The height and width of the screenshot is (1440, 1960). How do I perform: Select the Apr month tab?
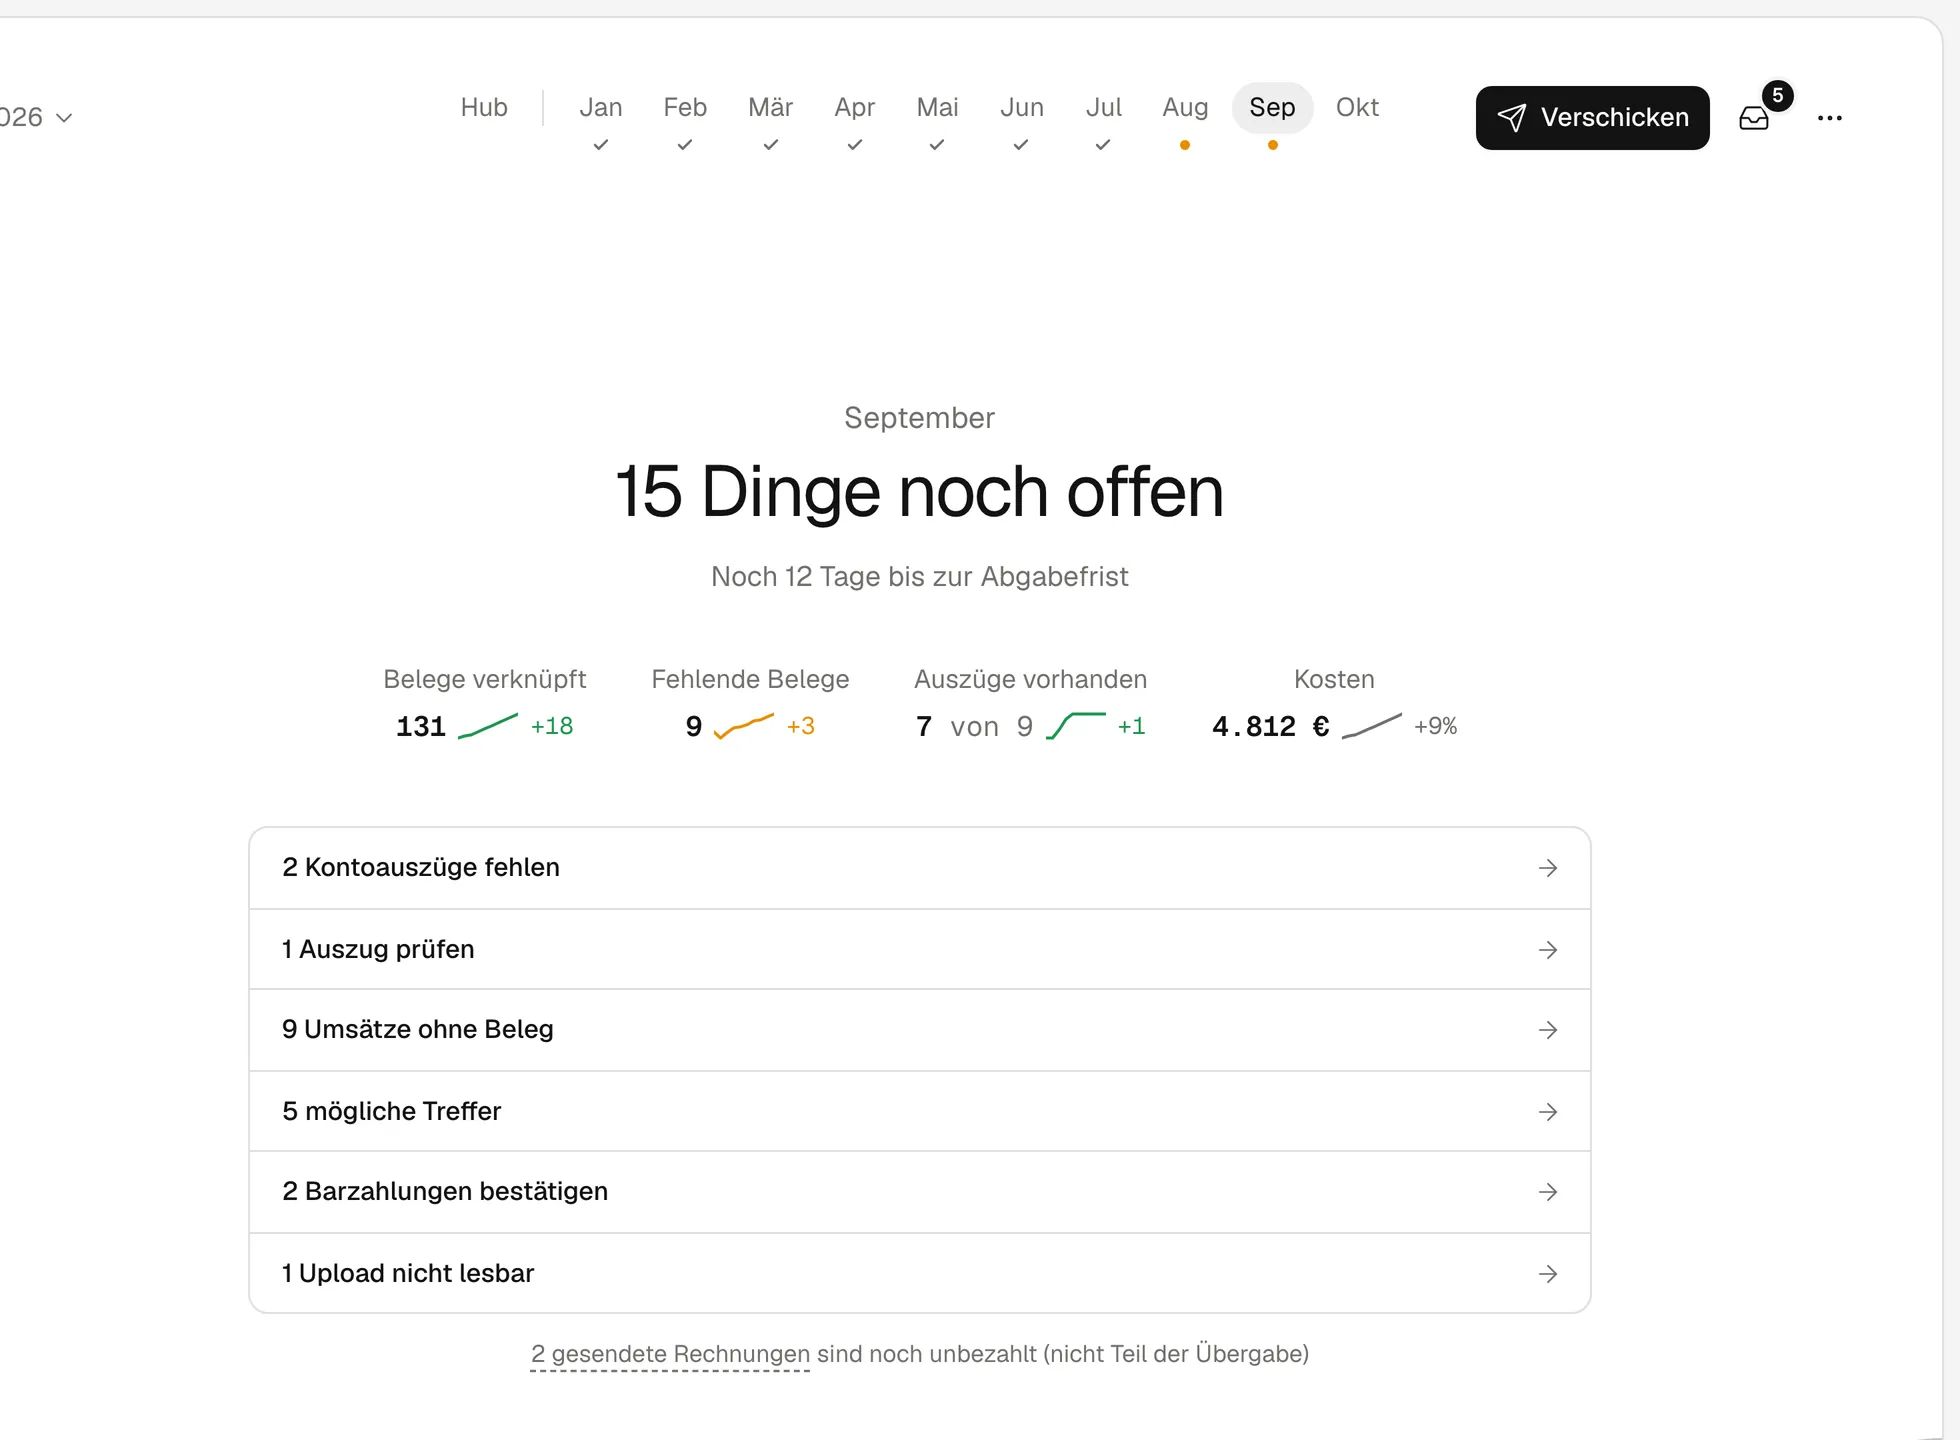pyautogui.click(x=854, y=107)
